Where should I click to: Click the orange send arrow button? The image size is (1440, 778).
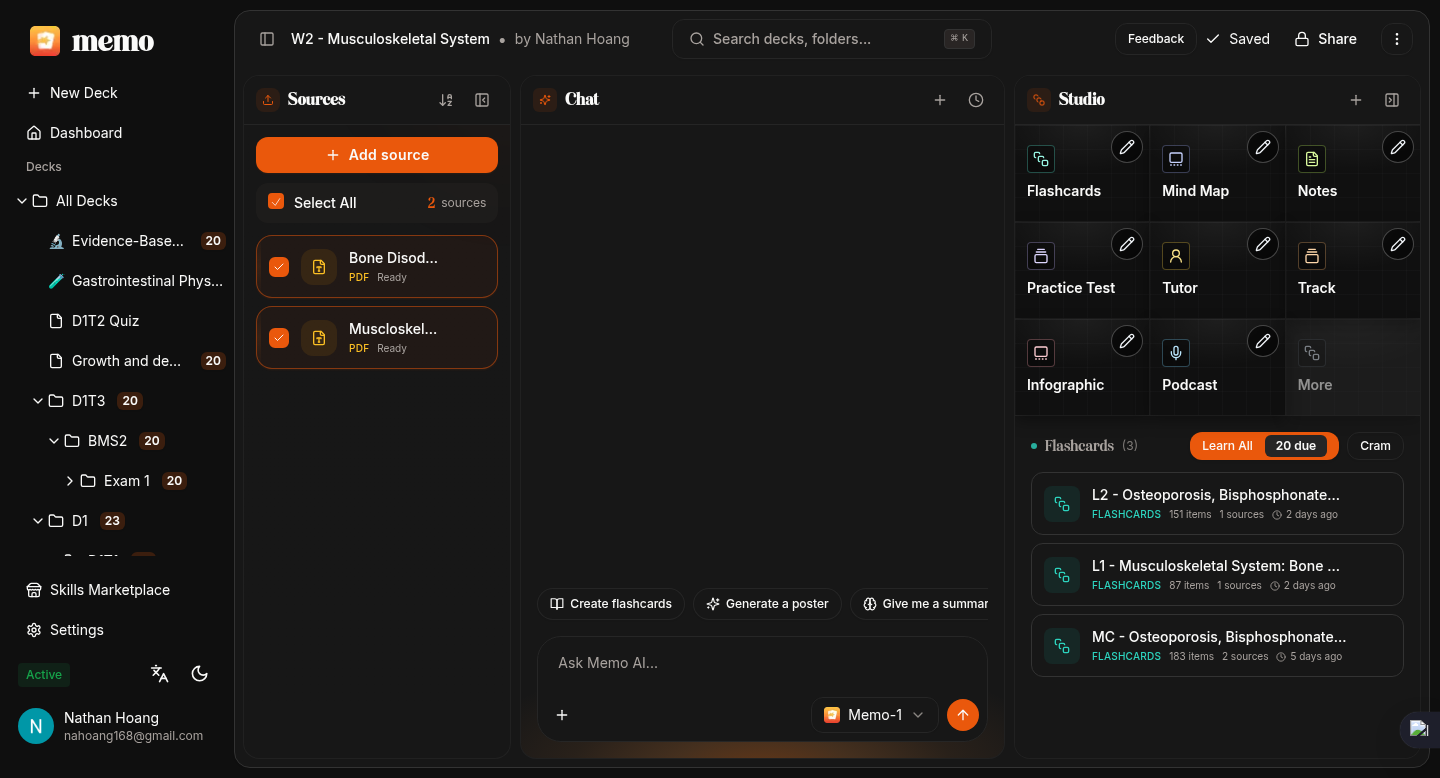[x=962, y=715]
